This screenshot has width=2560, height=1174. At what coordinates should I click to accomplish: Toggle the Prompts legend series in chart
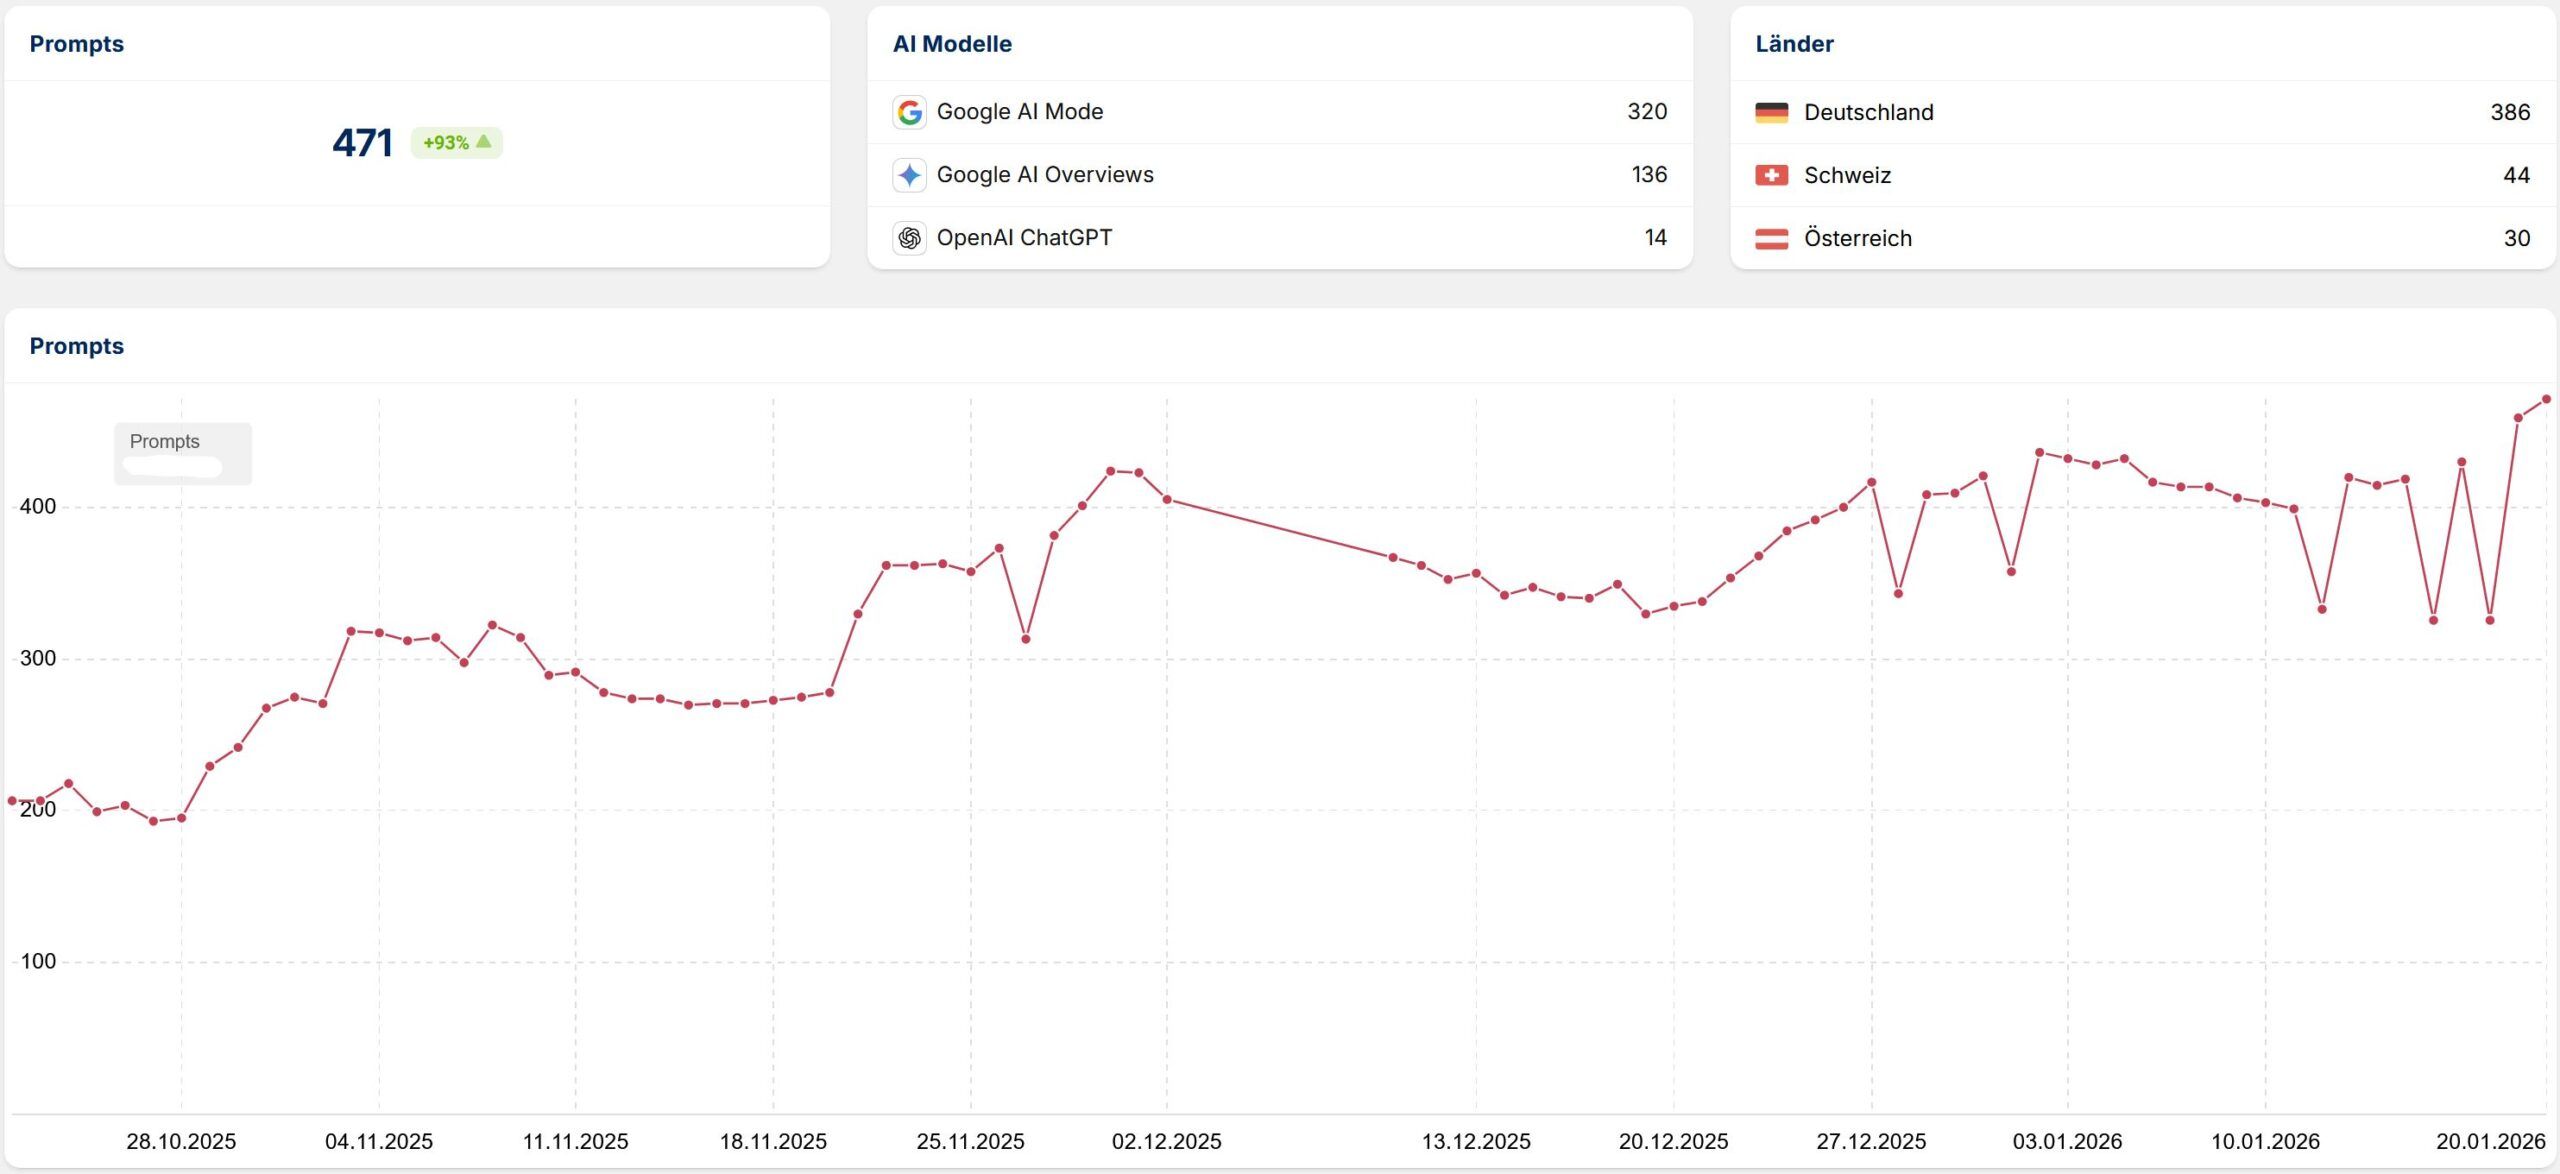(165, 441)
